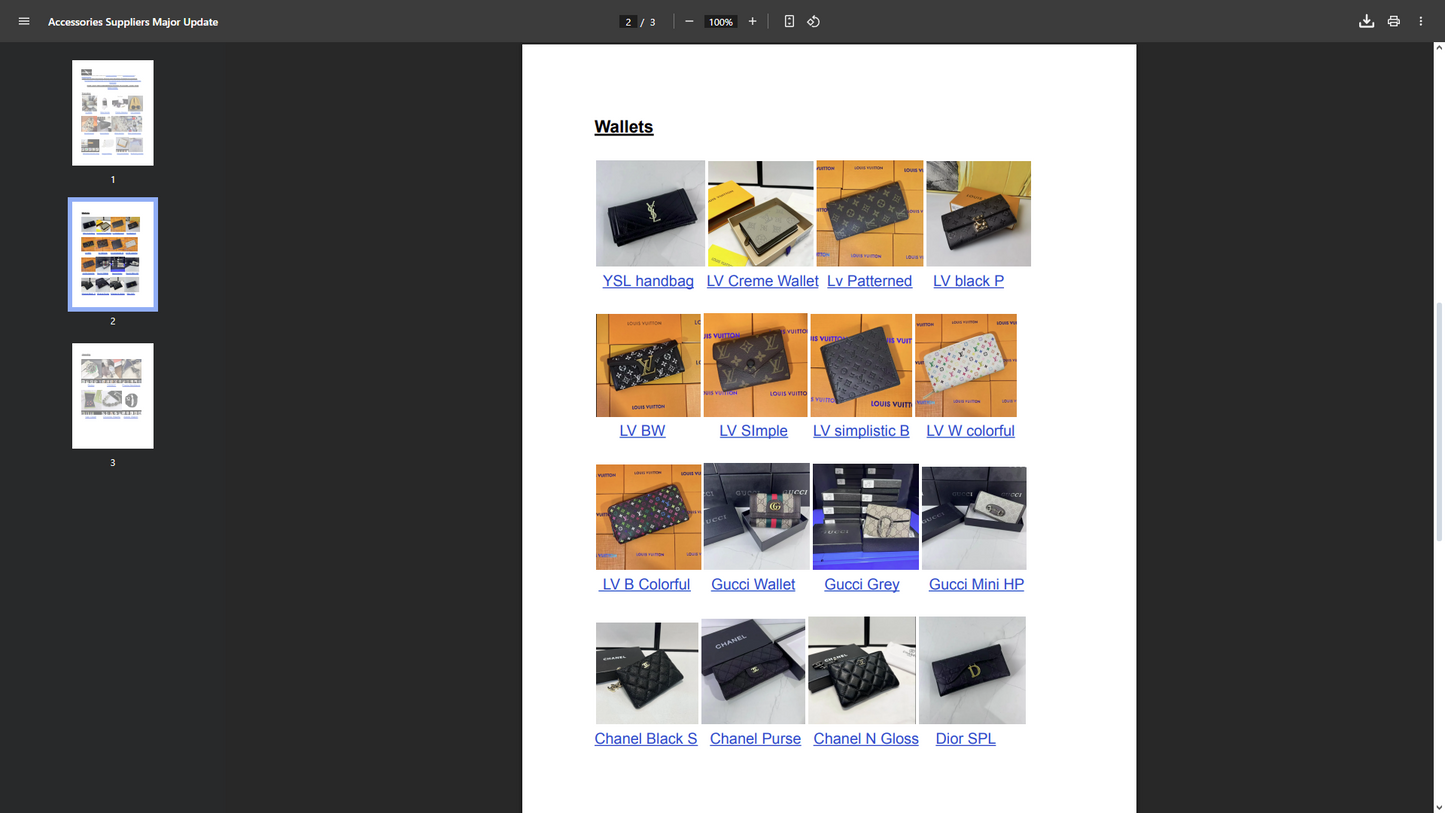Click the fit to page icon
The width and height of the screenshot is (1445, 813).
point(789,21)
